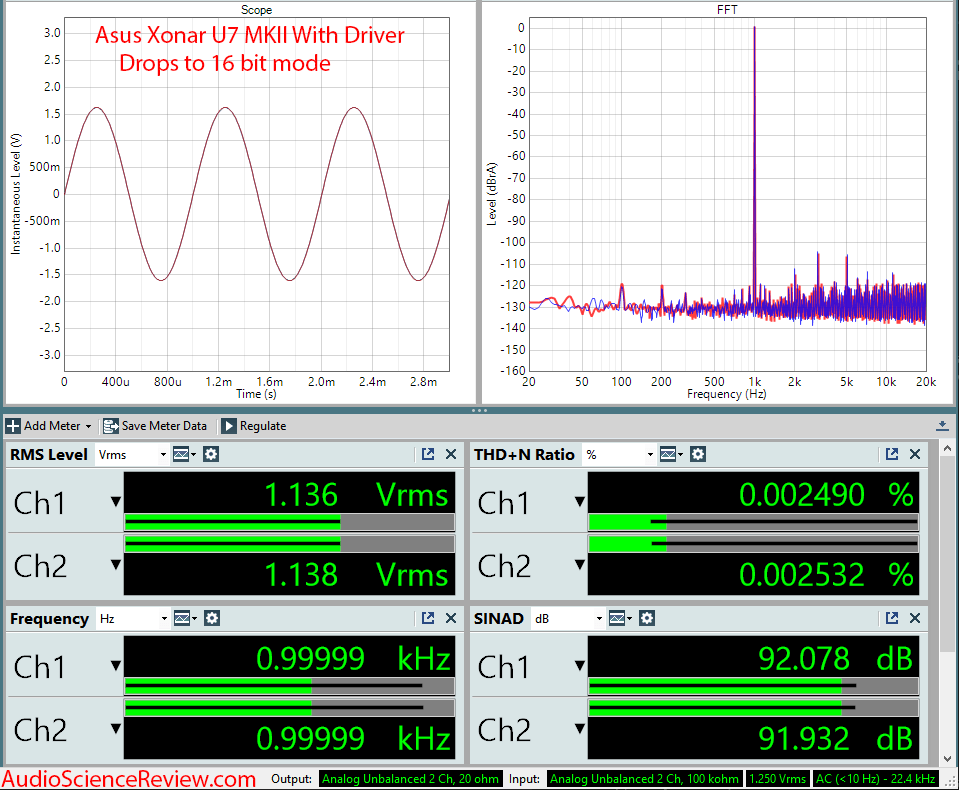This screenshot has height=790, width=959.
Task: Click the THD+N Ratio Ch2 bar graph
Action: click(x=753, y=544)
